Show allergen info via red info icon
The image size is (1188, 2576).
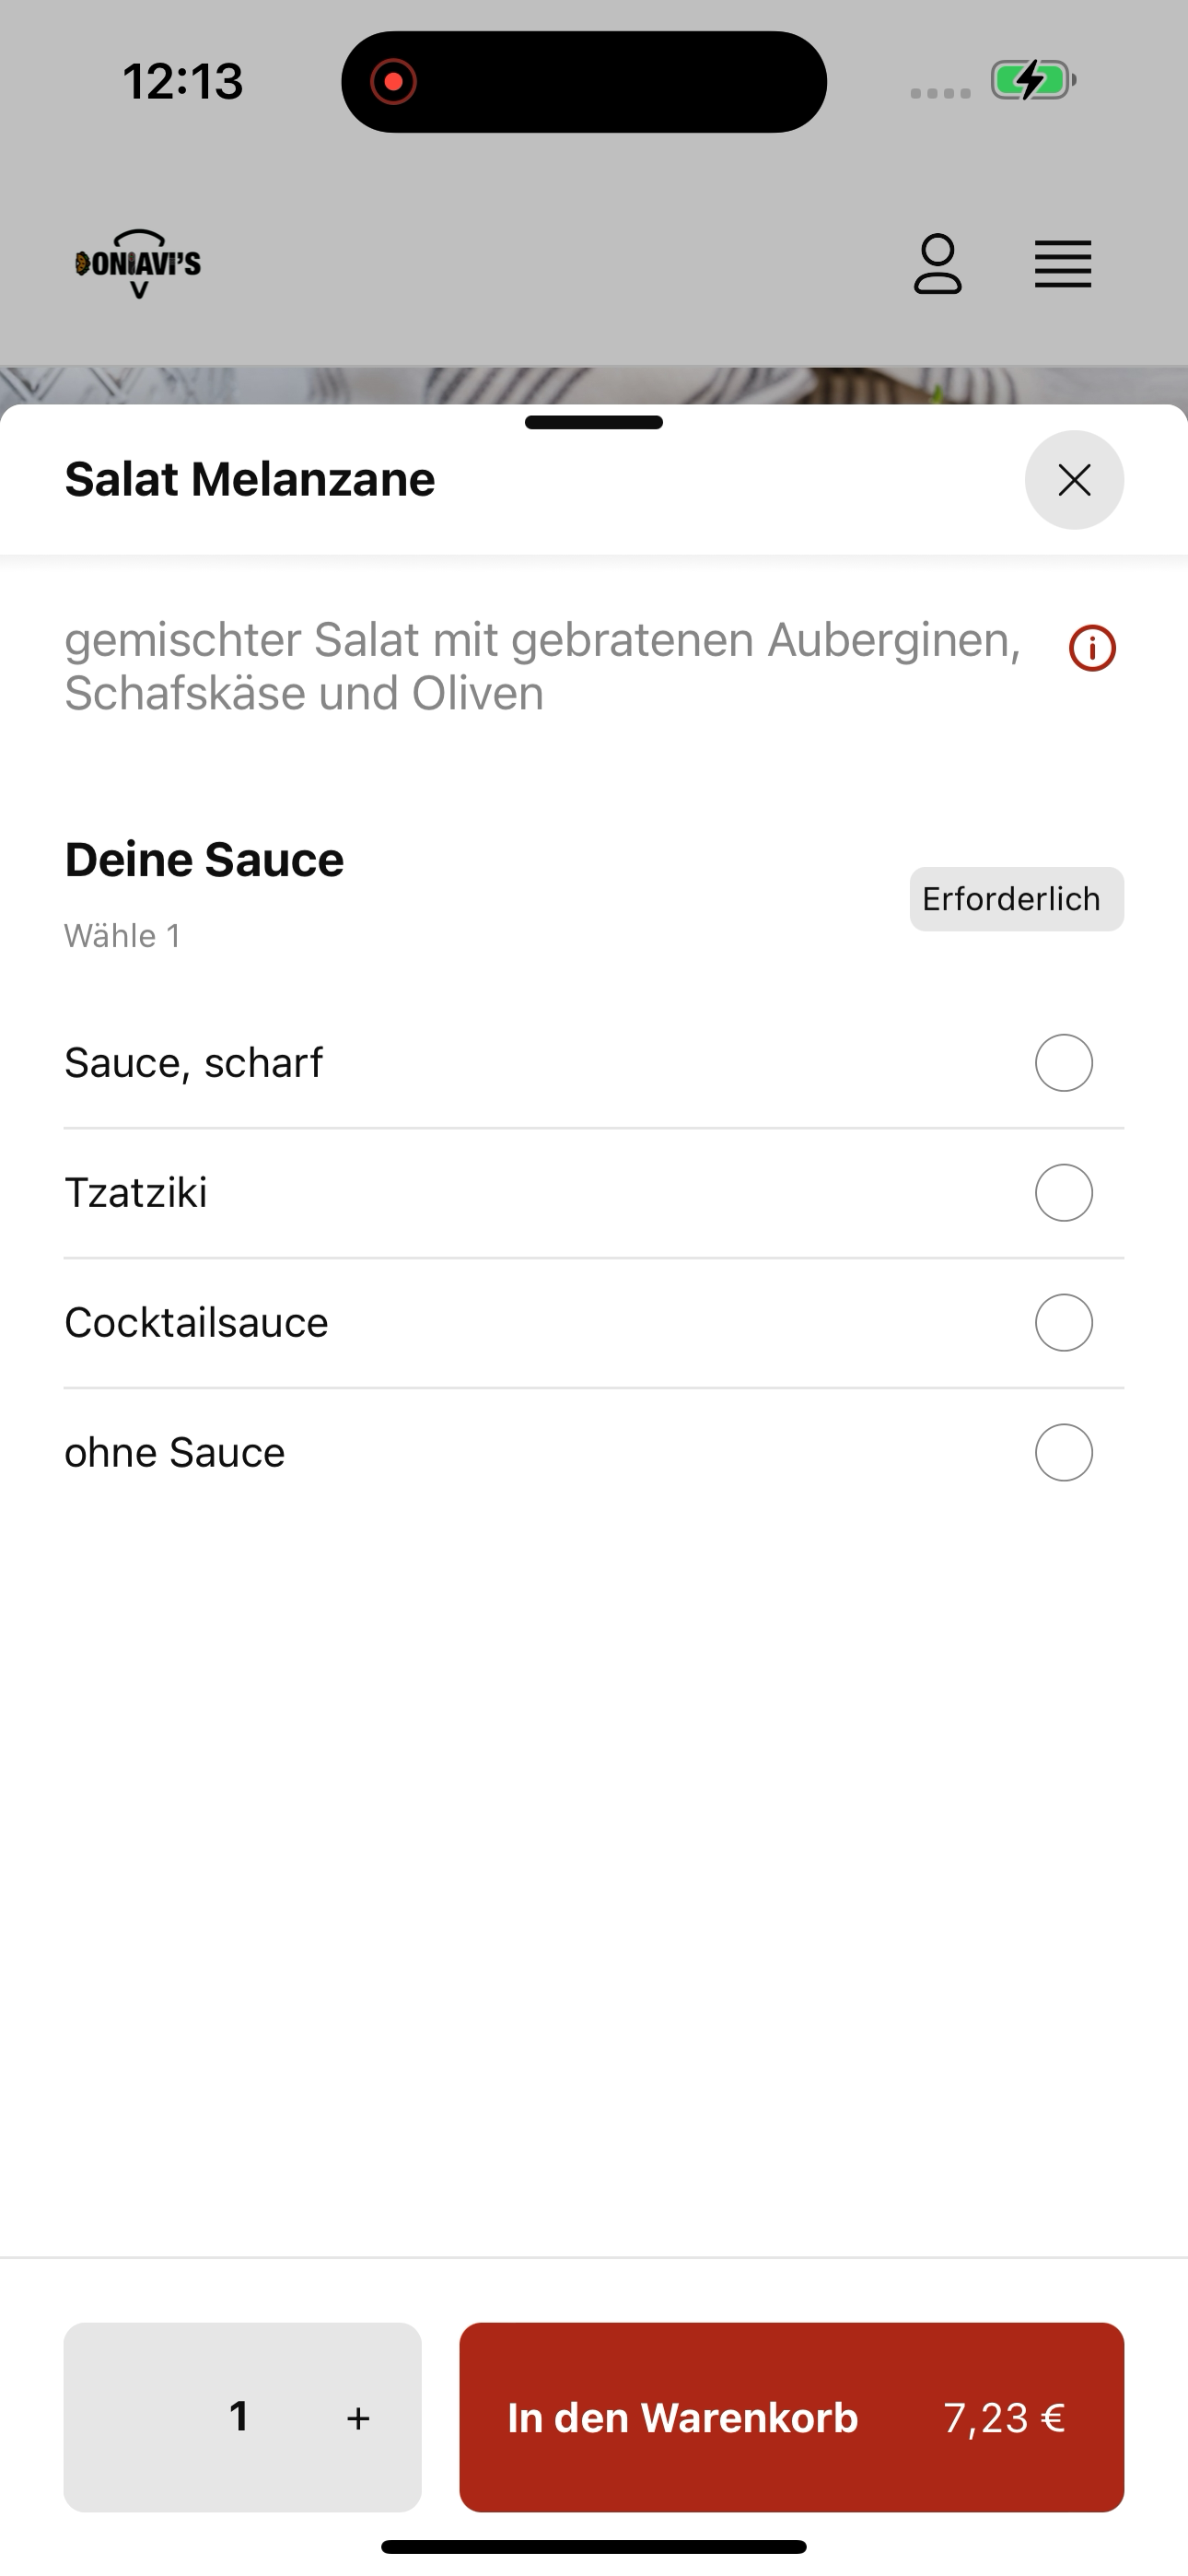coord(1092,648)
